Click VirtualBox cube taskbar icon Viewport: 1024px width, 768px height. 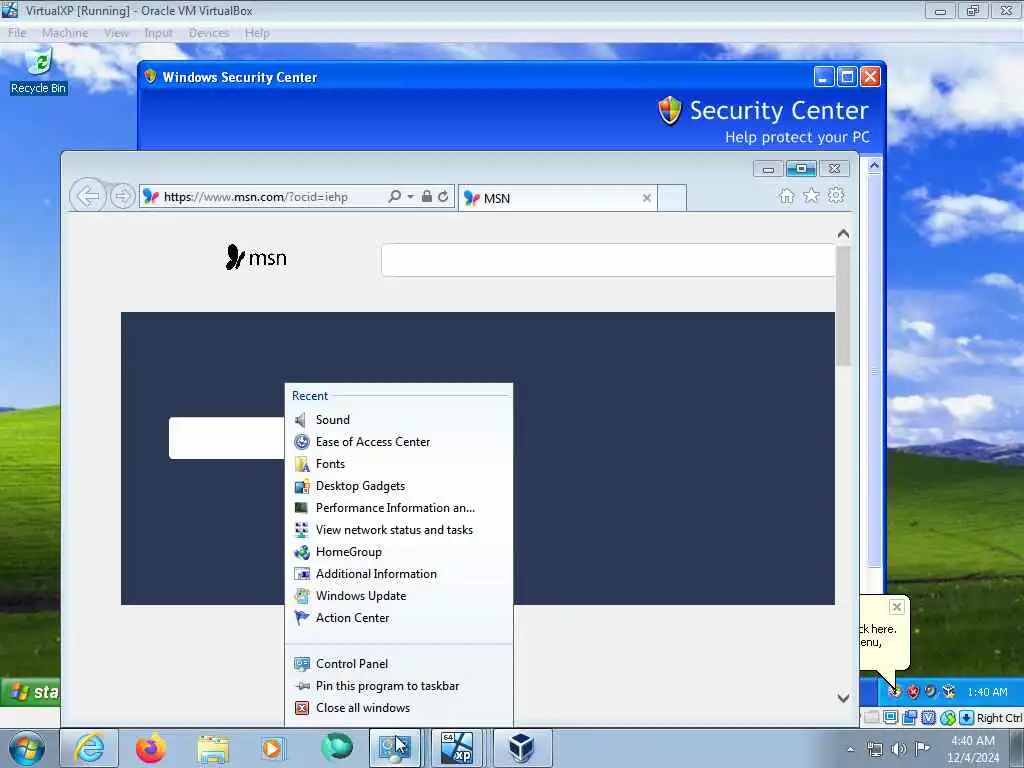[x=522, y=748]
